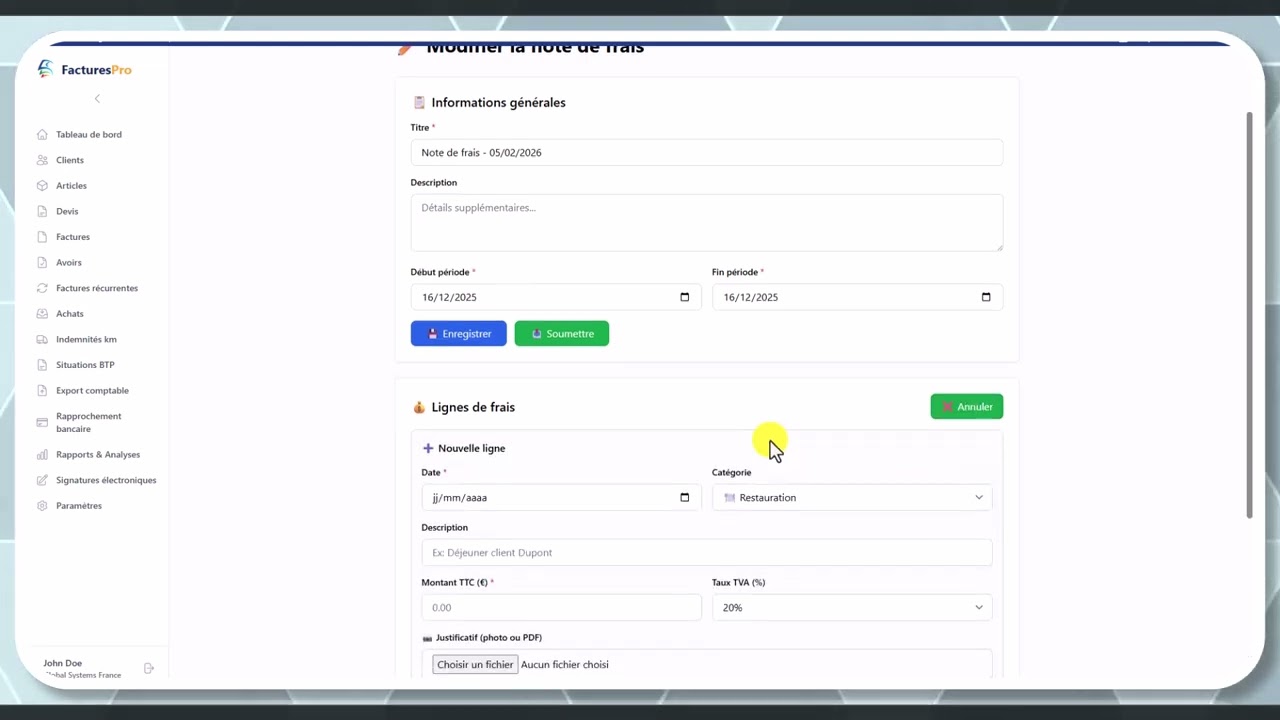Navigate to Indemnités km

pos(86,339)
